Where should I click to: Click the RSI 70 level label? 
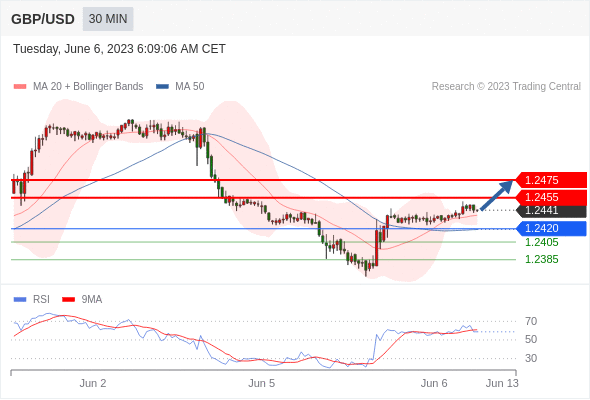(531, 321)
